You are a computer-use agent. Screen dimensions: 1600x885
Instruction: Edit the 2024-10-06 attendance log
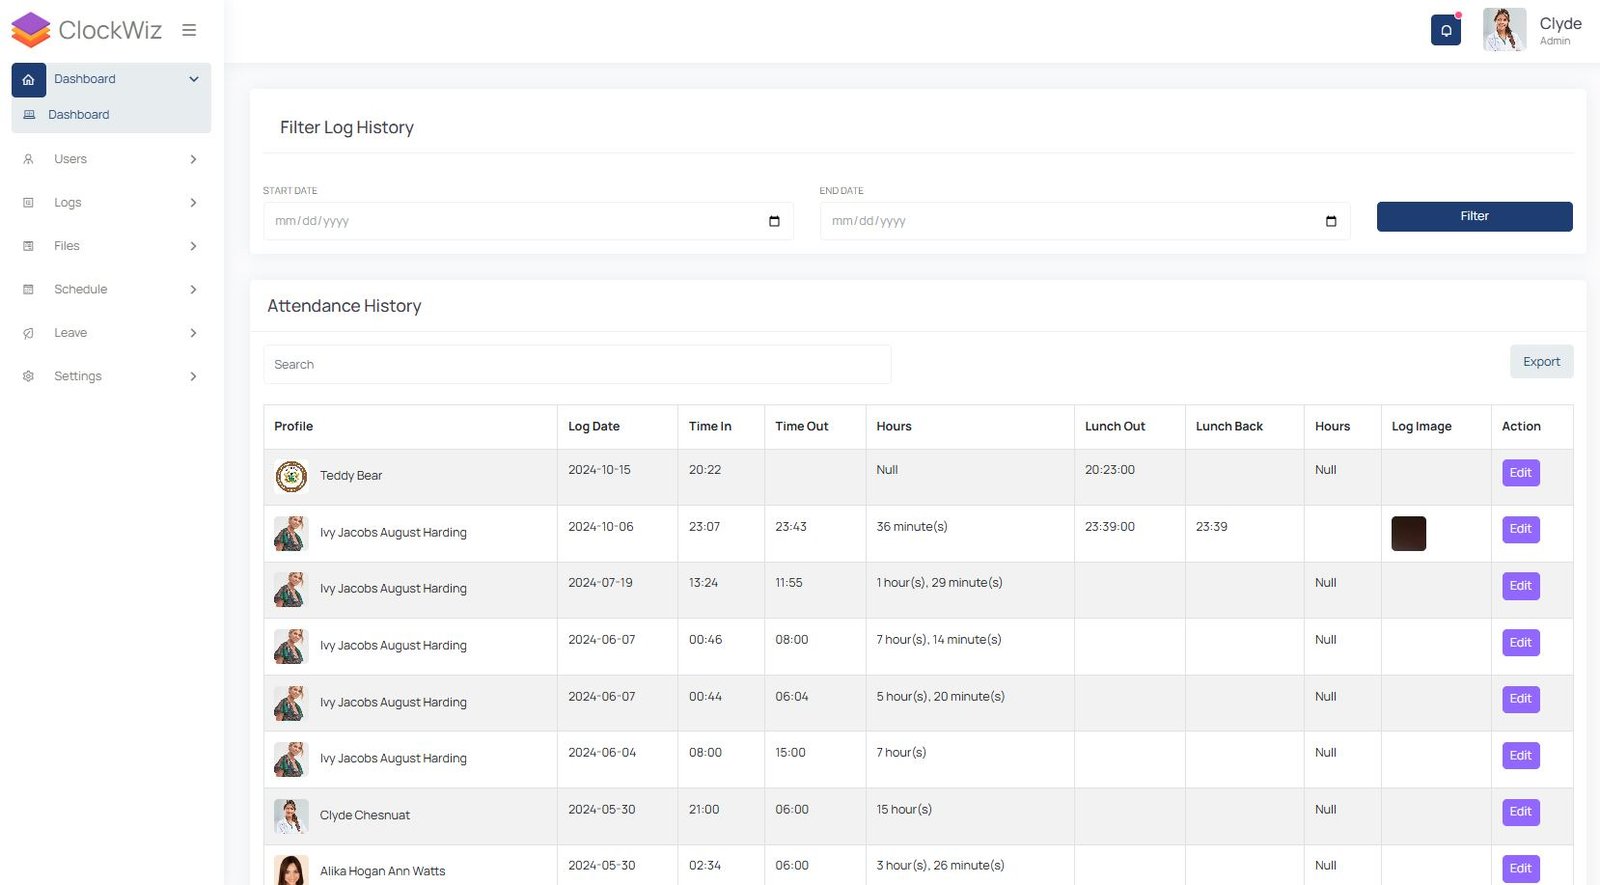coord(1520,529)
